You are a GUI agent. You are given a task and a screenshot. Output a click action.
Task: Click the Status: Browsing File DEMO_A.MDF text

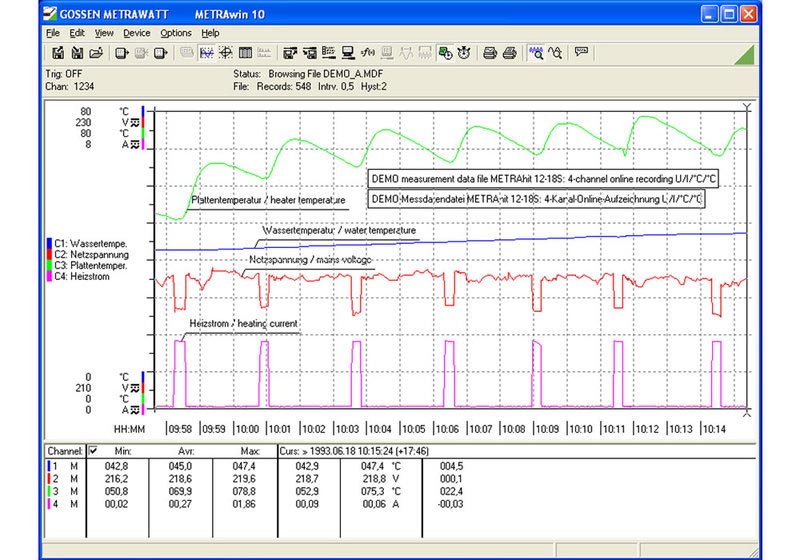308,74
